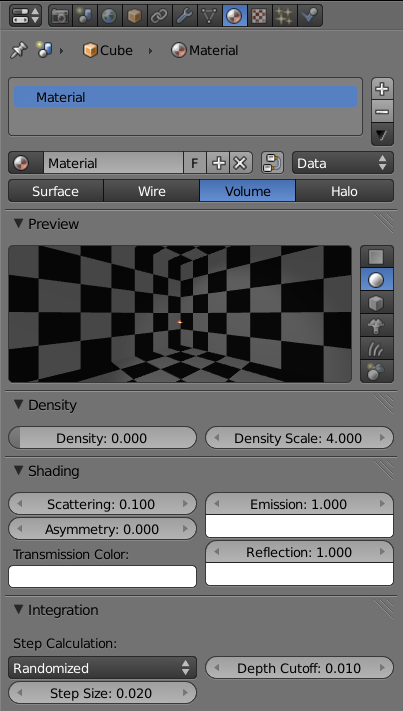Remove the selected material slot

(x=382, y=112)
